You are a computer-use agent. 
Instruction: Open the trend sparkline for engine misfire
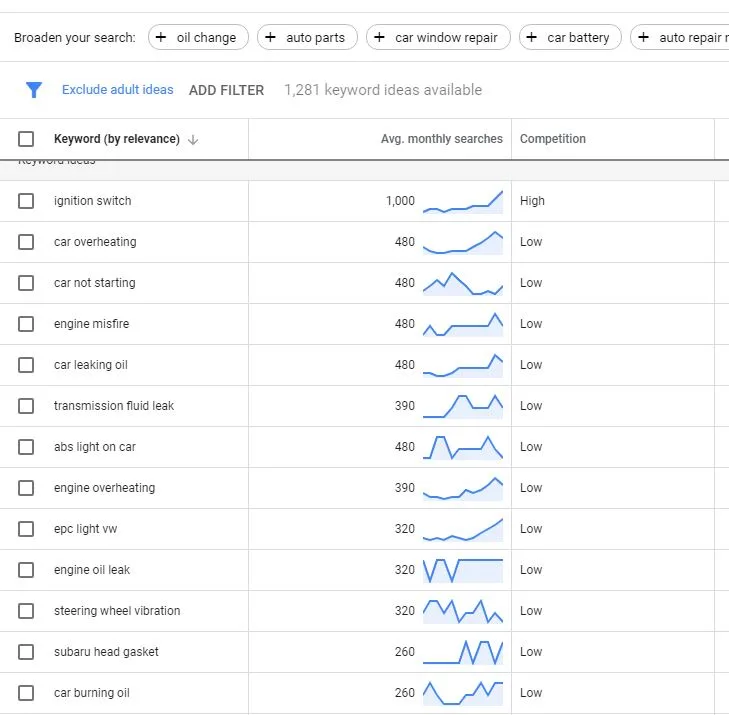pyautogui.click(x=463, y=324)
